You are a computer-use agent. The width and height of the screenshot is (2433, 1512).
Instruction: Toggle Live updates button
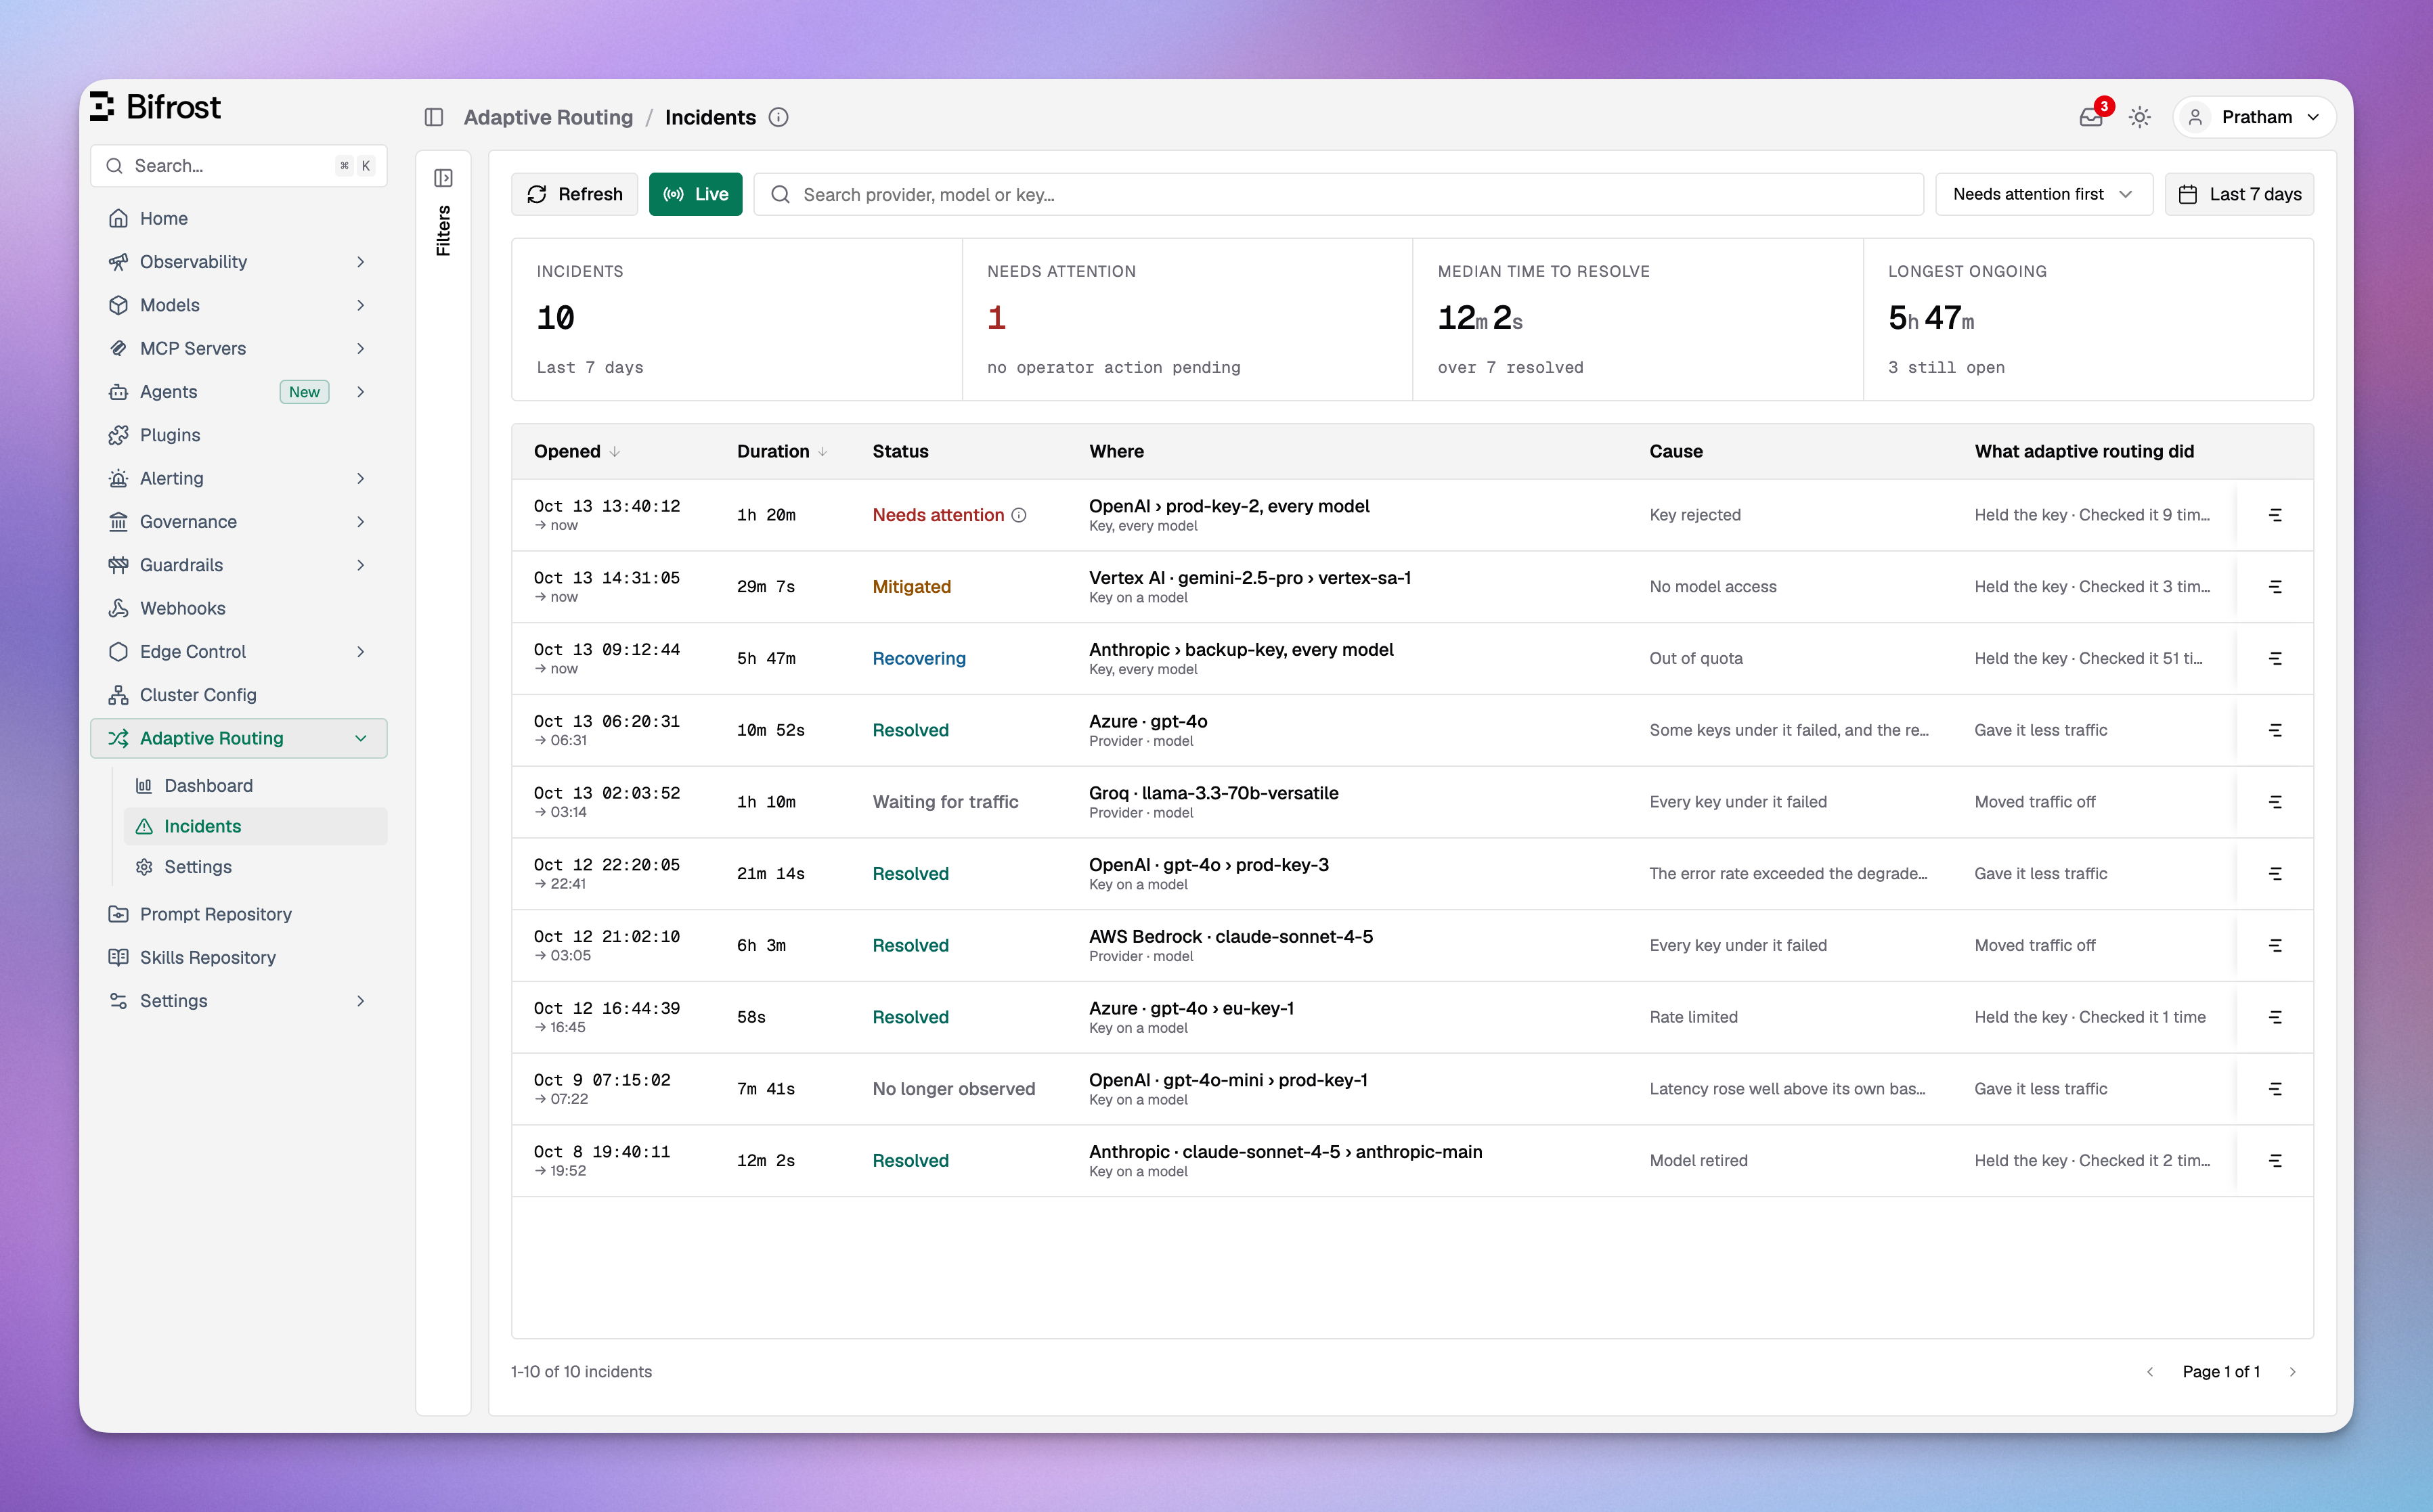[x=695, y=194]
